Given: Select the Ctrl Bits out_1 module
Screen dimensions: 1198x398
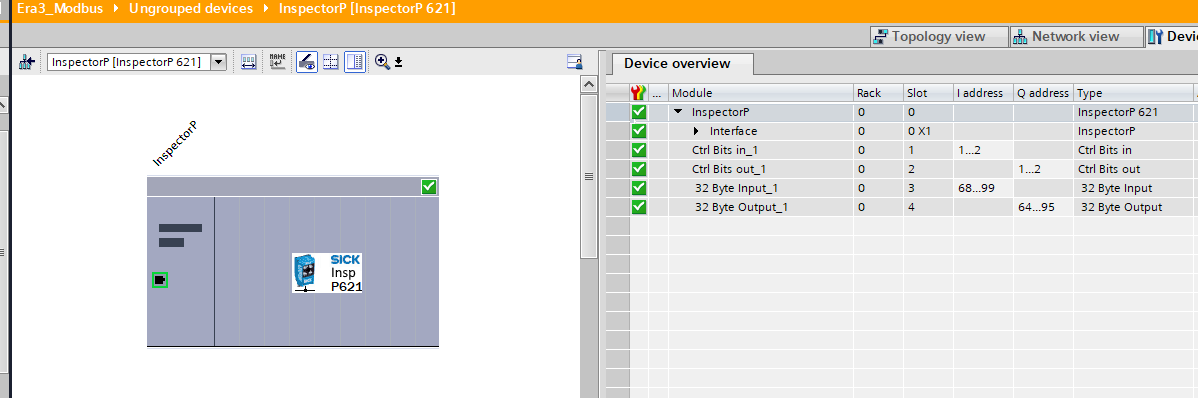Looking at the screenshot, I should [728, 170].
